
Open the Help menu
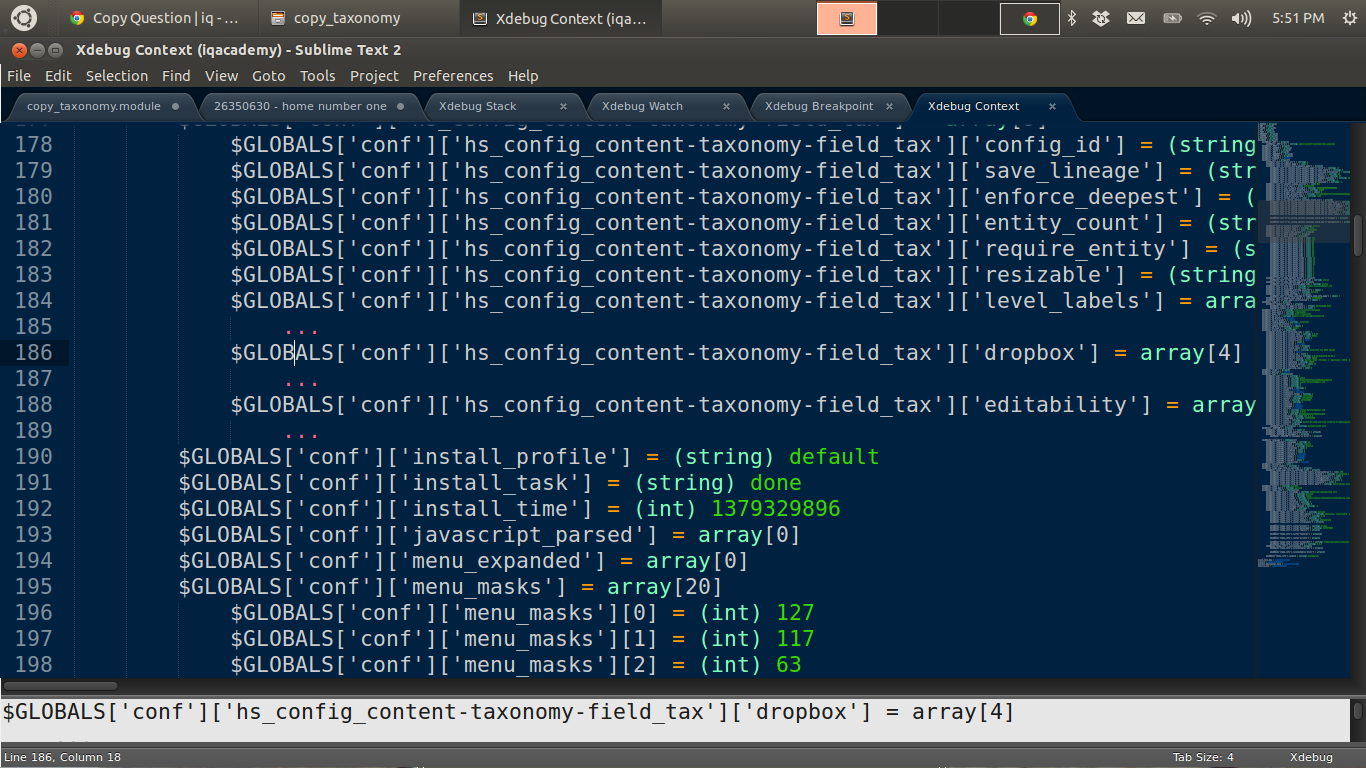522,76
